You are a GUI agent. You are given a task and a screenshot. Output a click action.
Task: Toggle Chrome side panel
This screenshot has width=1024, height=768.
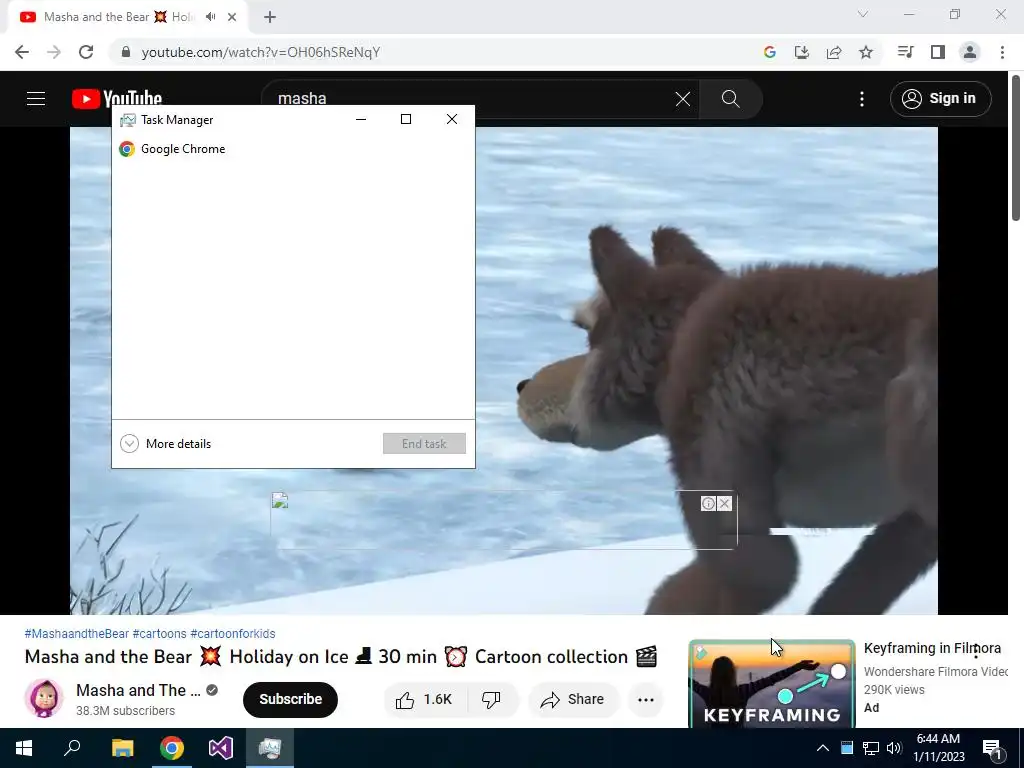[938, 52]
